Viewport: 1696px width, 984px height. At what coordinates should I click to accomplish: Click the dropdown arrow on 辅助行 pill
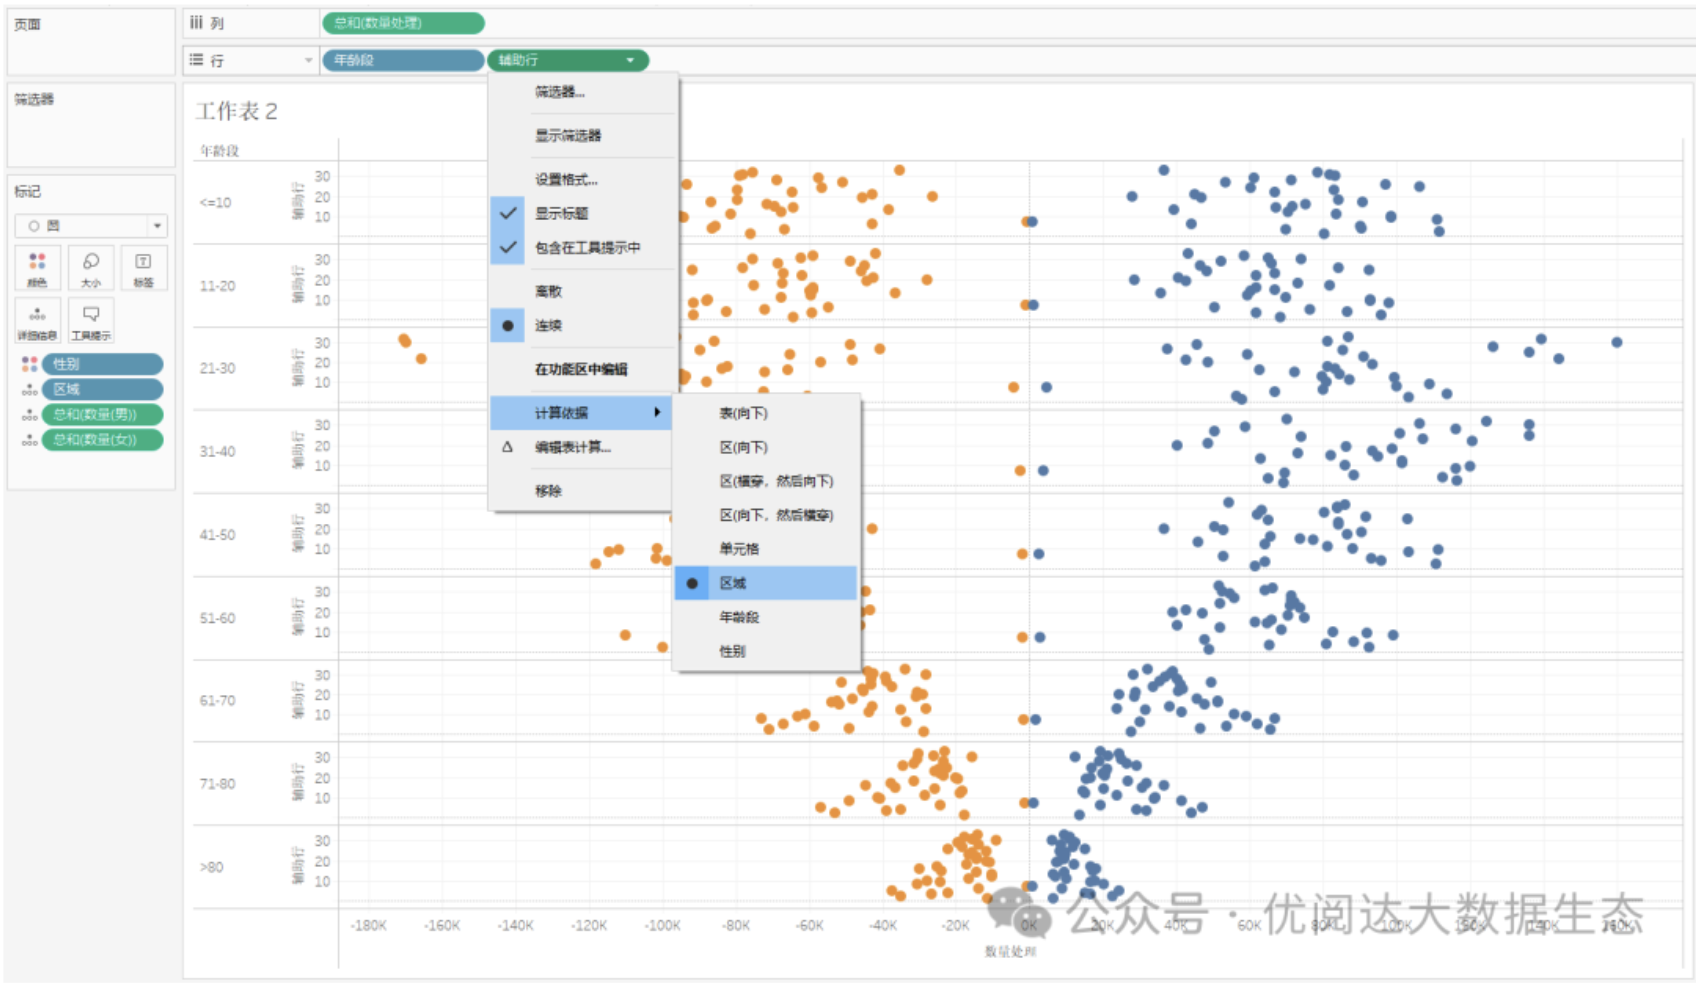point(630,60)
